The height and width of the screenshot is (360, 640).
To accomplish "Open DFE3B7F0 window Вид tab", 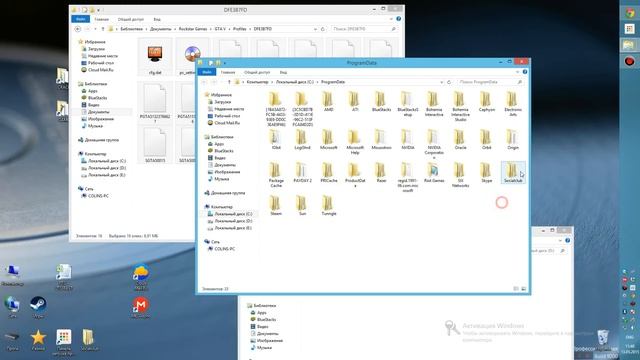I will point(157,19).
